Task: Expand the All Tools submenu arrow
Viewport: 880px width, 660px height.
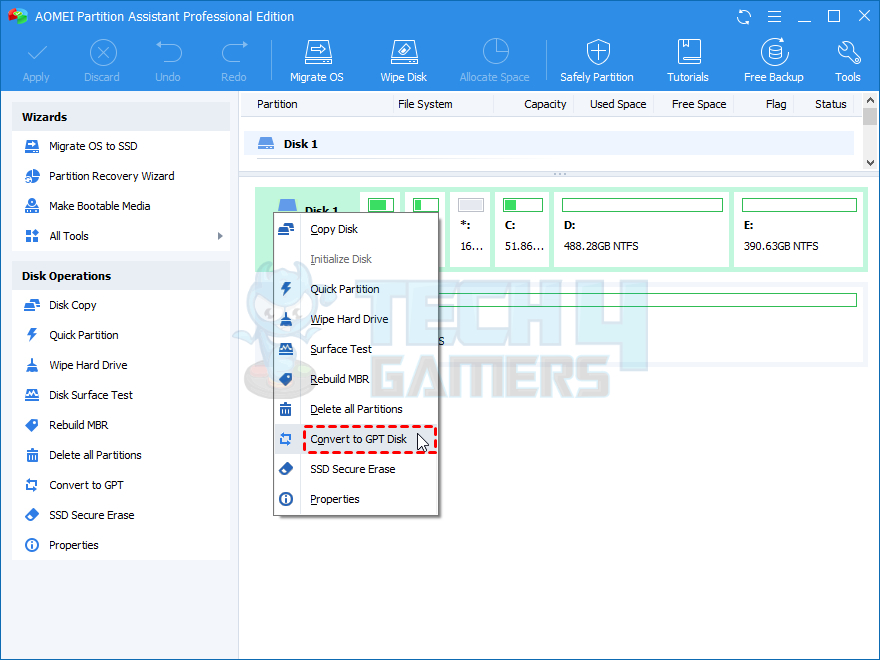Action: coord(220,236)
